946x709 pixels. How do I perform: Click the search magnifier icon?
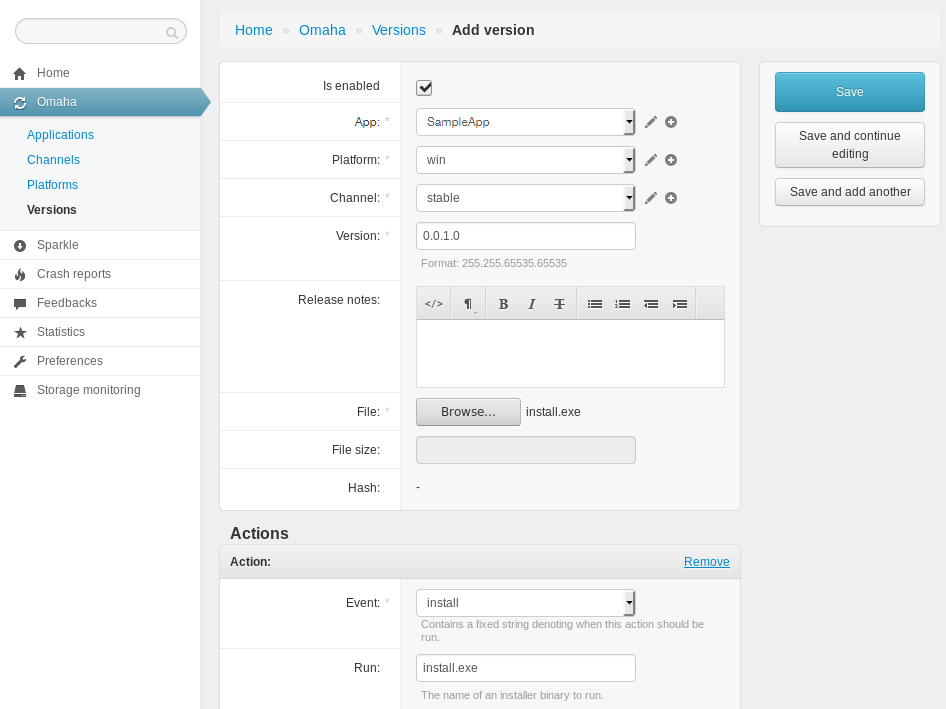[x=172, y=33]
